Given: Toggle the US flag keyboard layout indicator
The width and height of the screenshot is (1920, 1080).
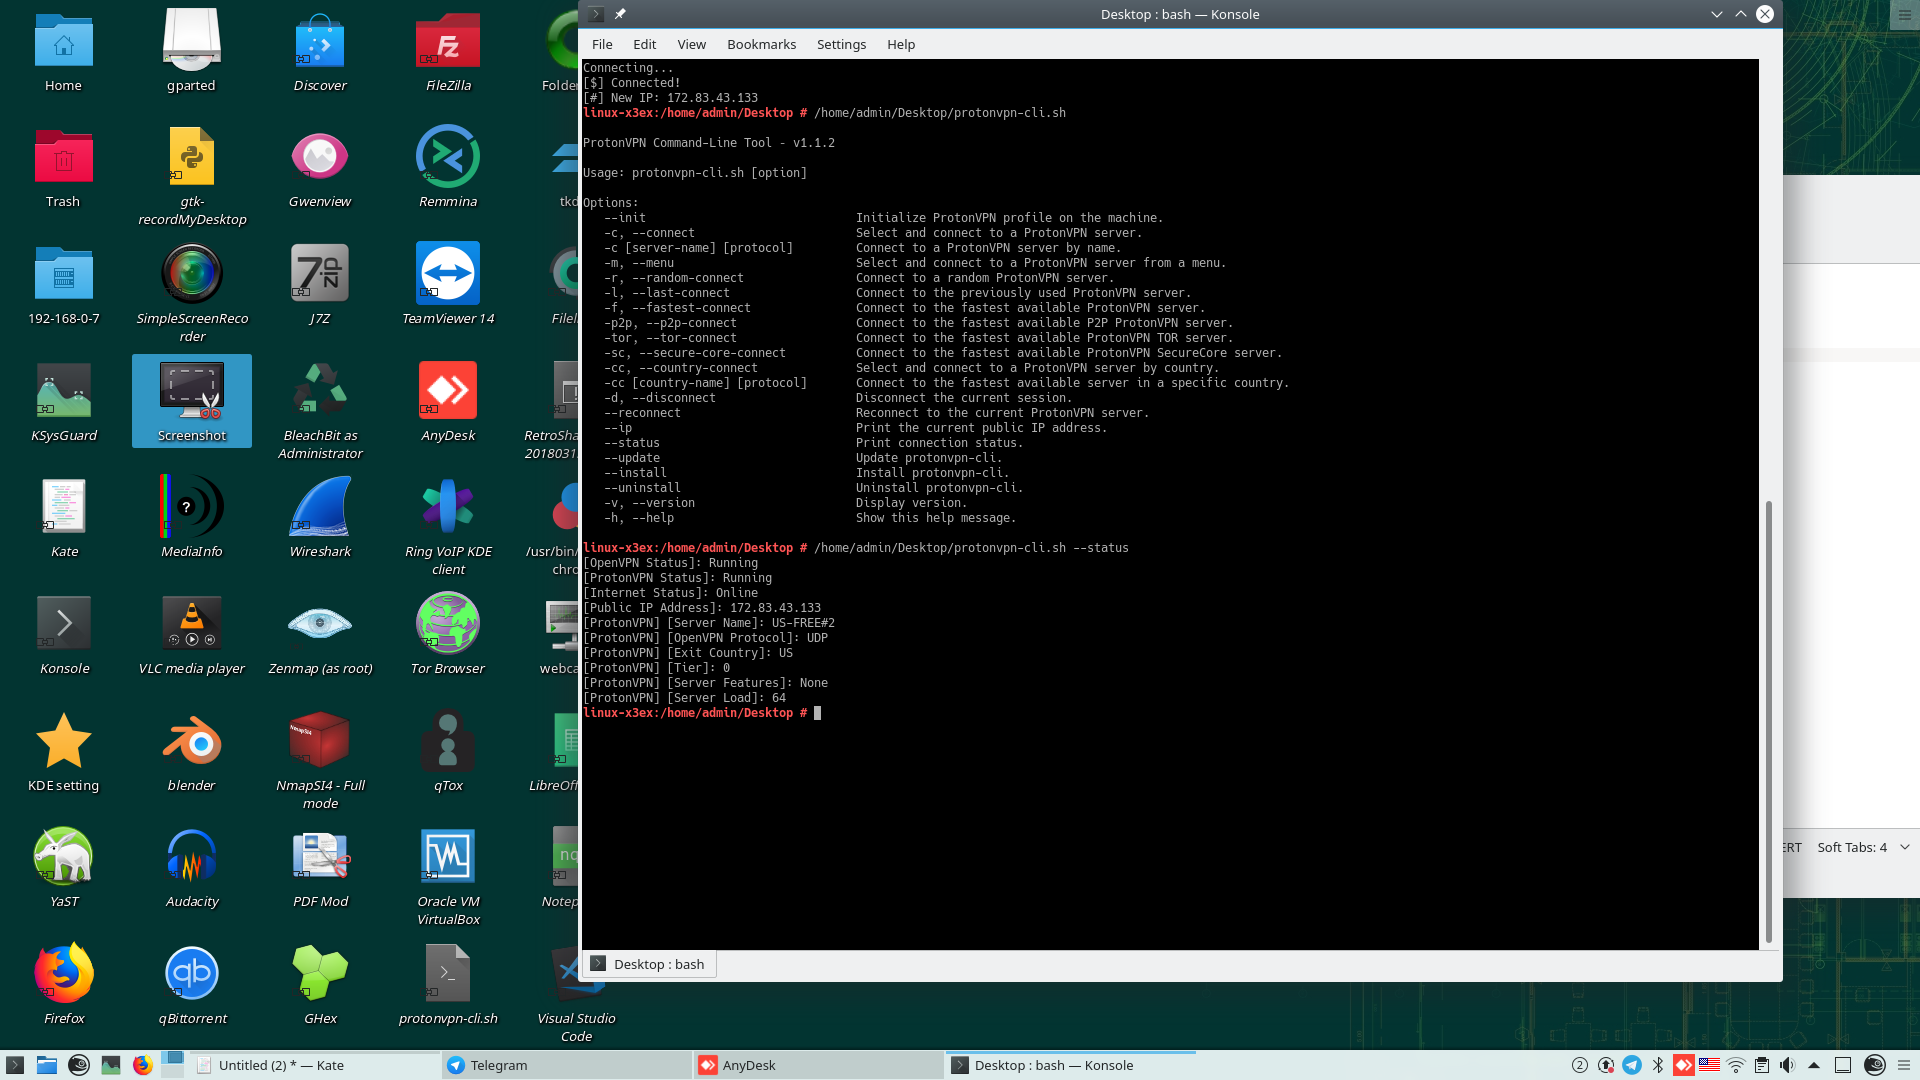Looking at the screenshot, I should coord(1709,1065).
